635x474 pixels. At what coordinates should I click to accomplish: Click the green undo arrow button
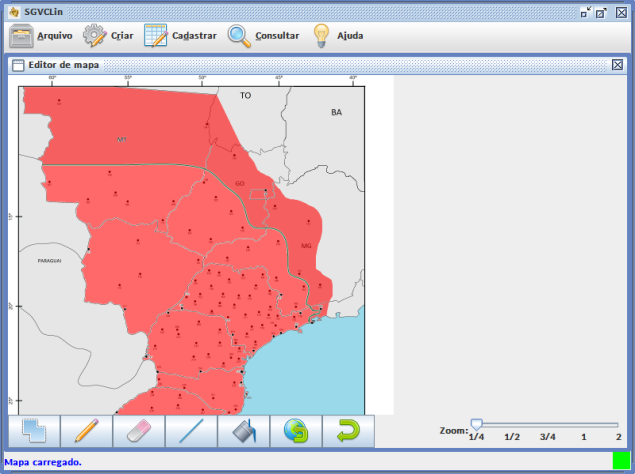point(348,431)
